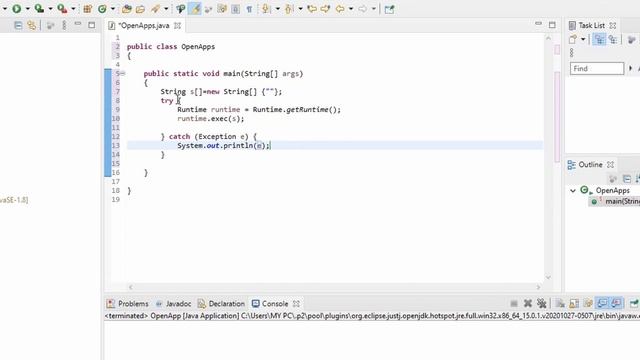This screenshot has height=360, width=640.
Task: Click the New Java Class icon
Action: point(102,9)
